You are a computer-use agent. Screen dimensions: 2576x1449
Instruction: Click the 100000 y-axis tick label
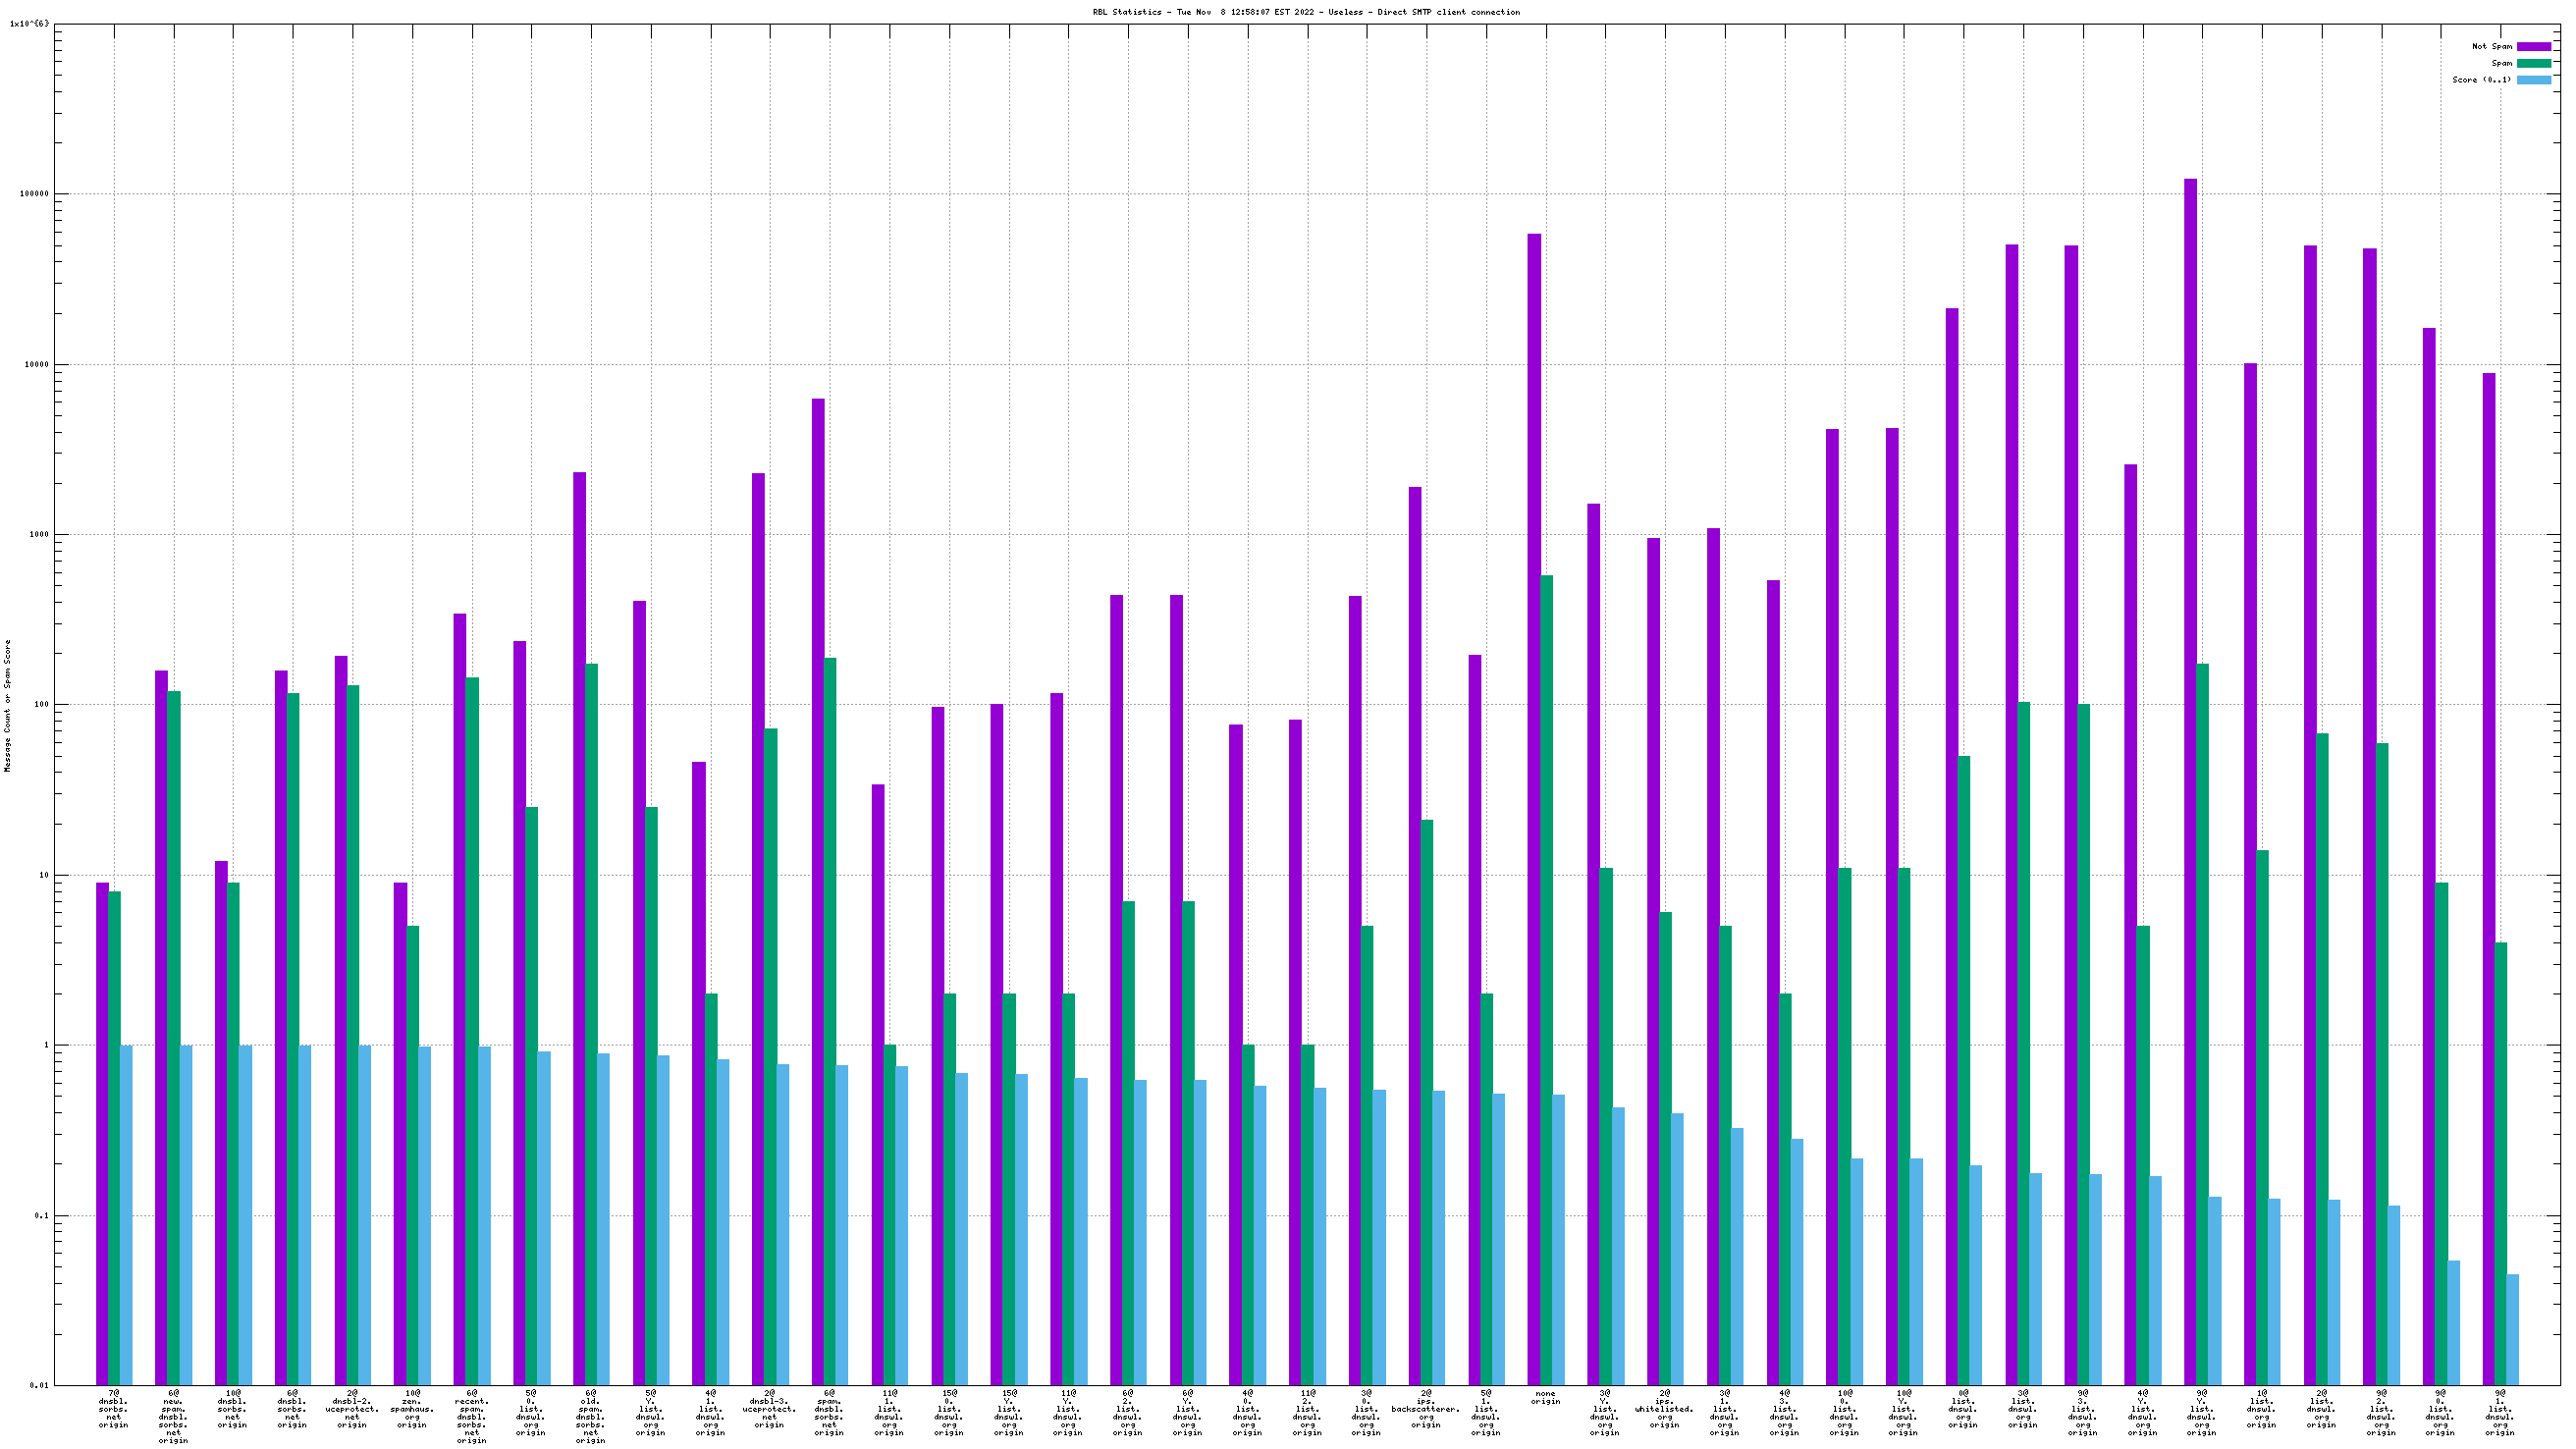tap(32, 194)
